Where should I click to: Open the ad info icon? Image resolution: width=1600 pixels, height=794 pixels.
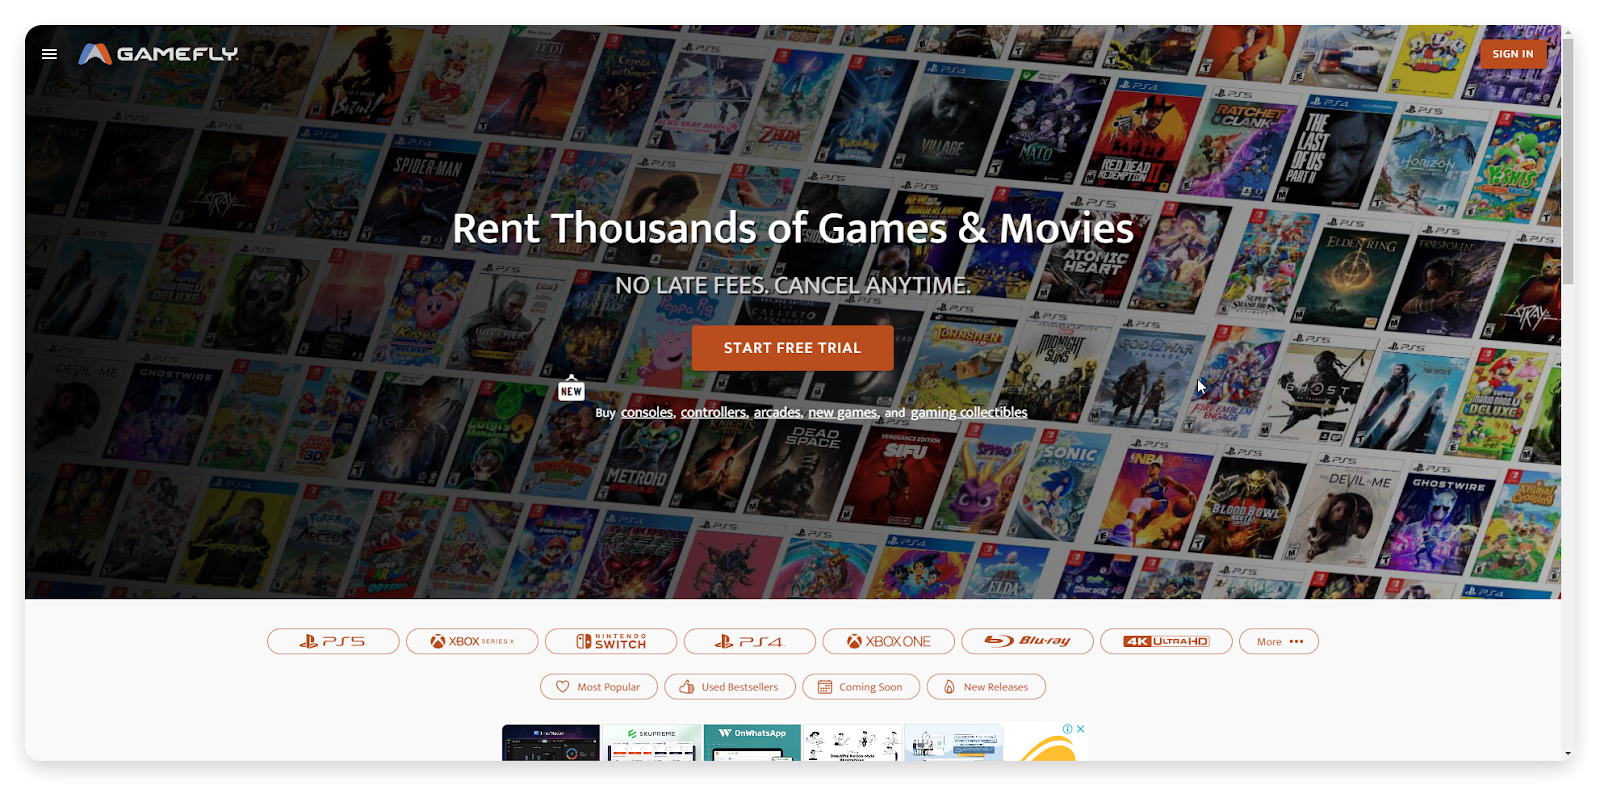tap(1068, 729)
